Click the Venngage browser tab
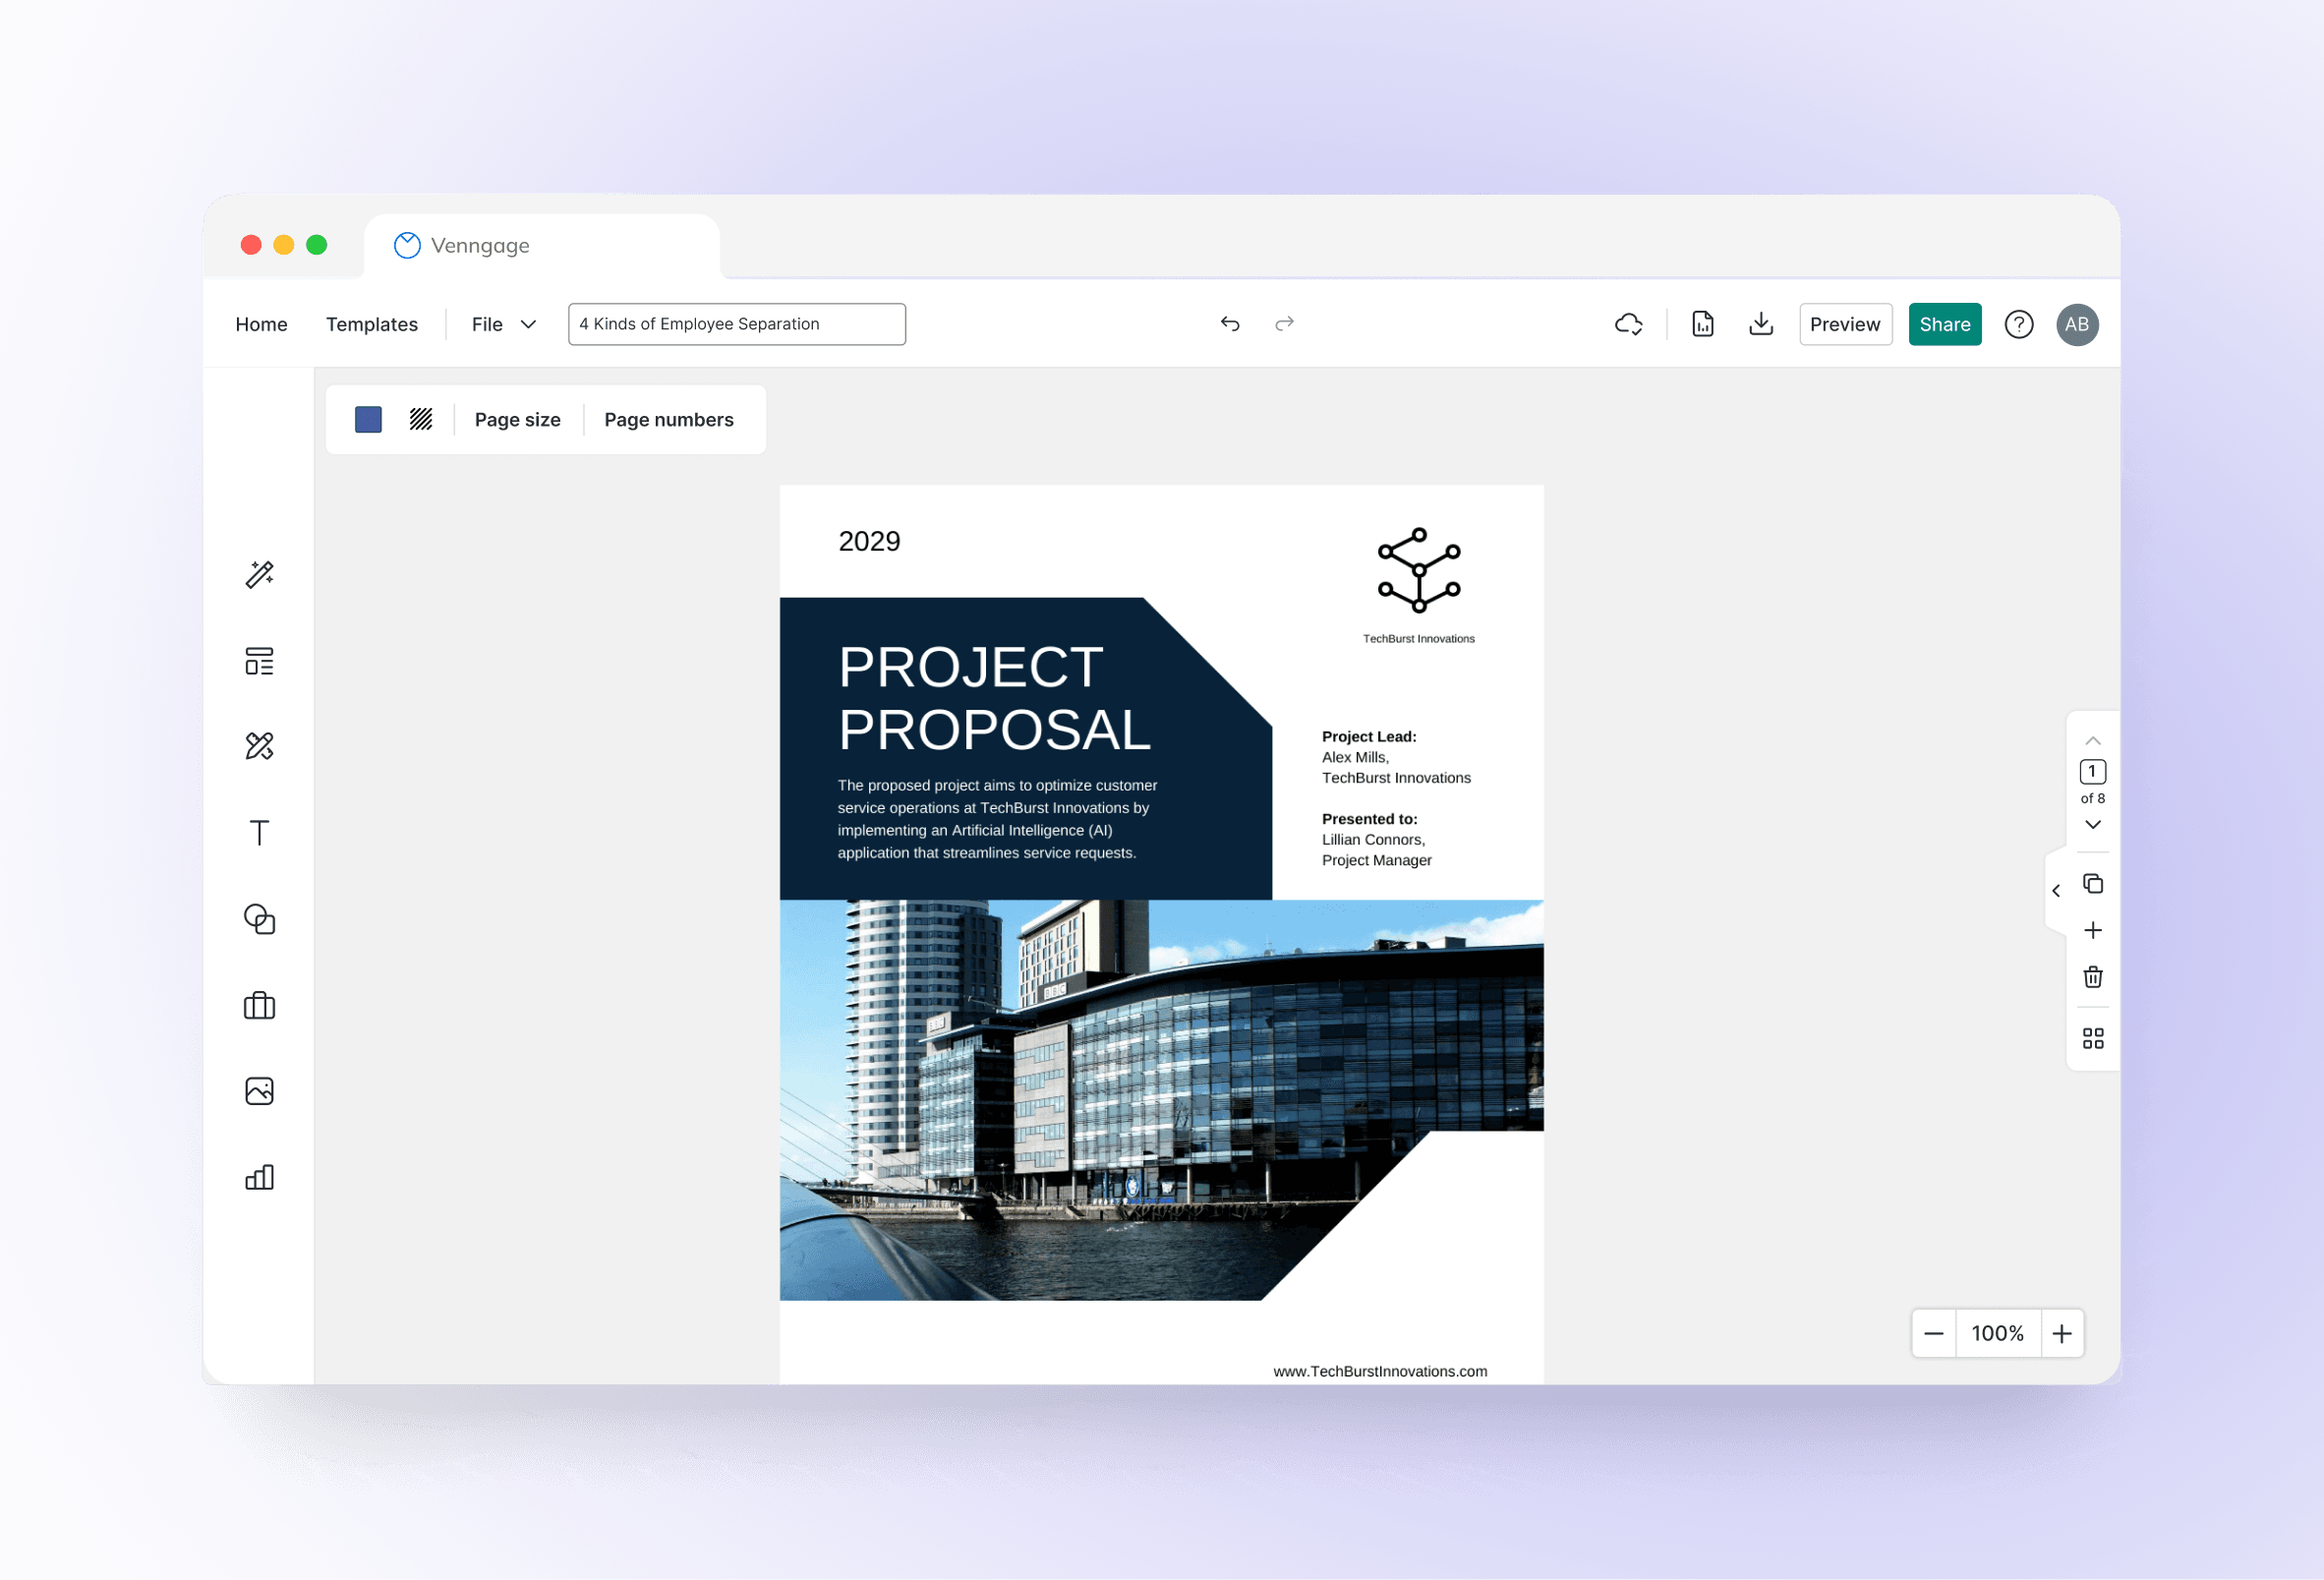2324x1580 pixels. [x=542, y=246]
